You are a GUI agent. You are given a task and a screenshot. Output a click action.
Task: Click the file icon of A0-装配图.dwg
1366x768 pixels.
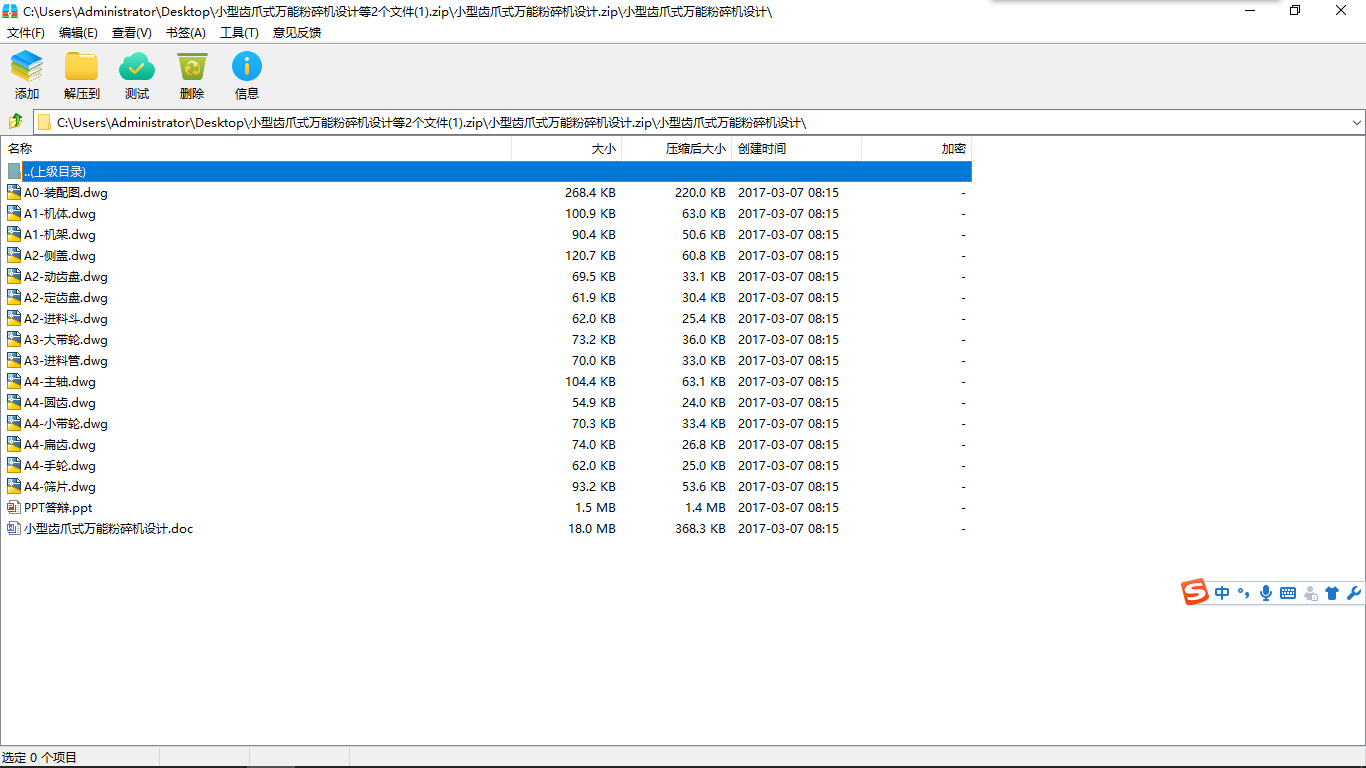[x=14, y=192]
